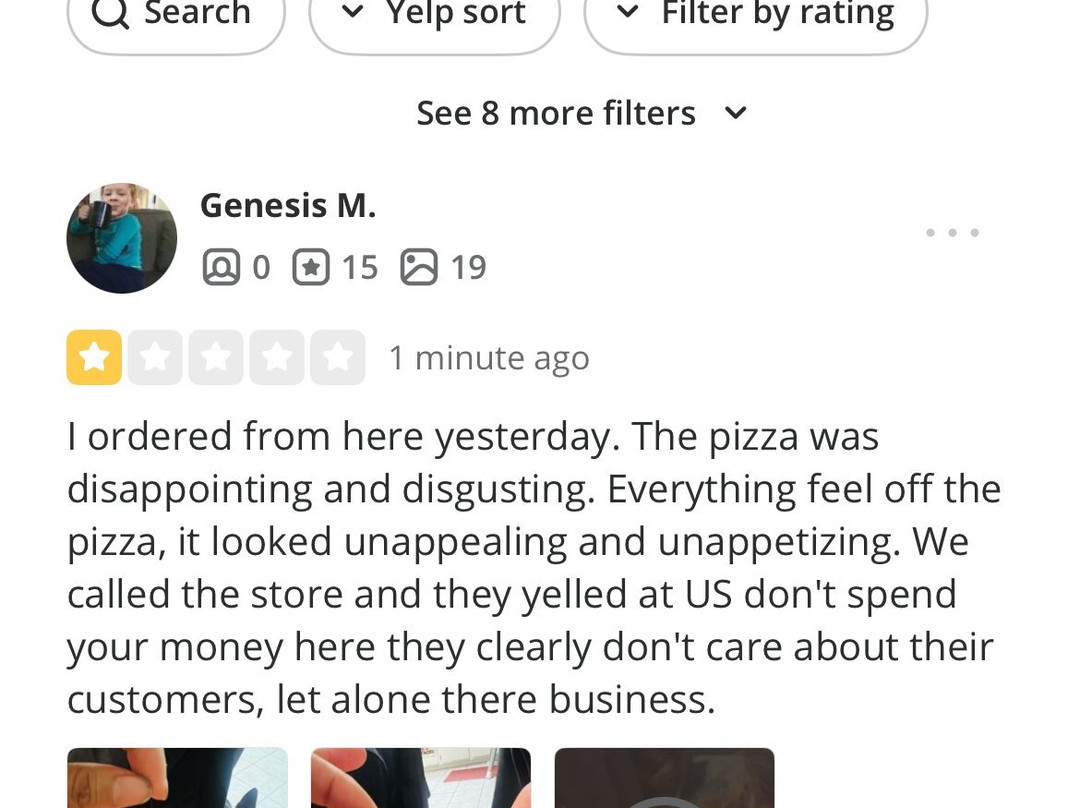Expand See 8 more filters

point(581,113)
